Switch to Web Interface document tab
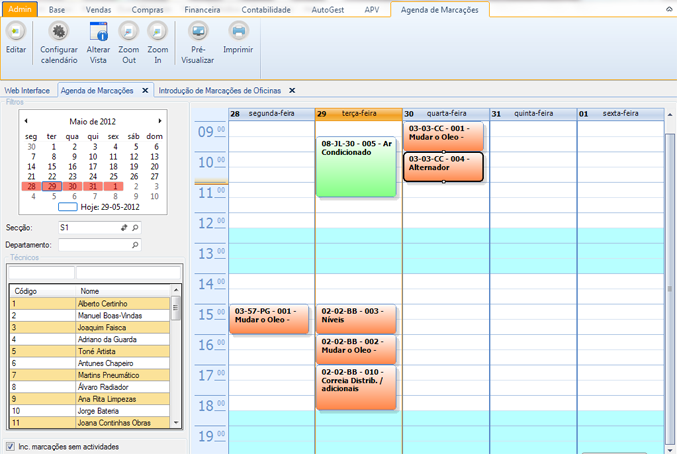The image size is (677, 454). click(x=27, y=90)
